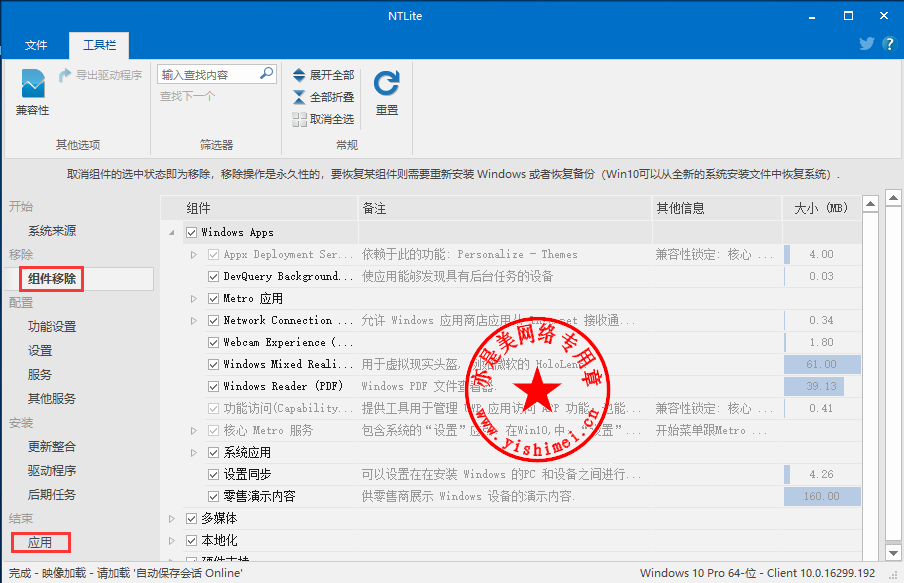
Task: Click the outer scrollbar up arrow
Action: [894, 198]
